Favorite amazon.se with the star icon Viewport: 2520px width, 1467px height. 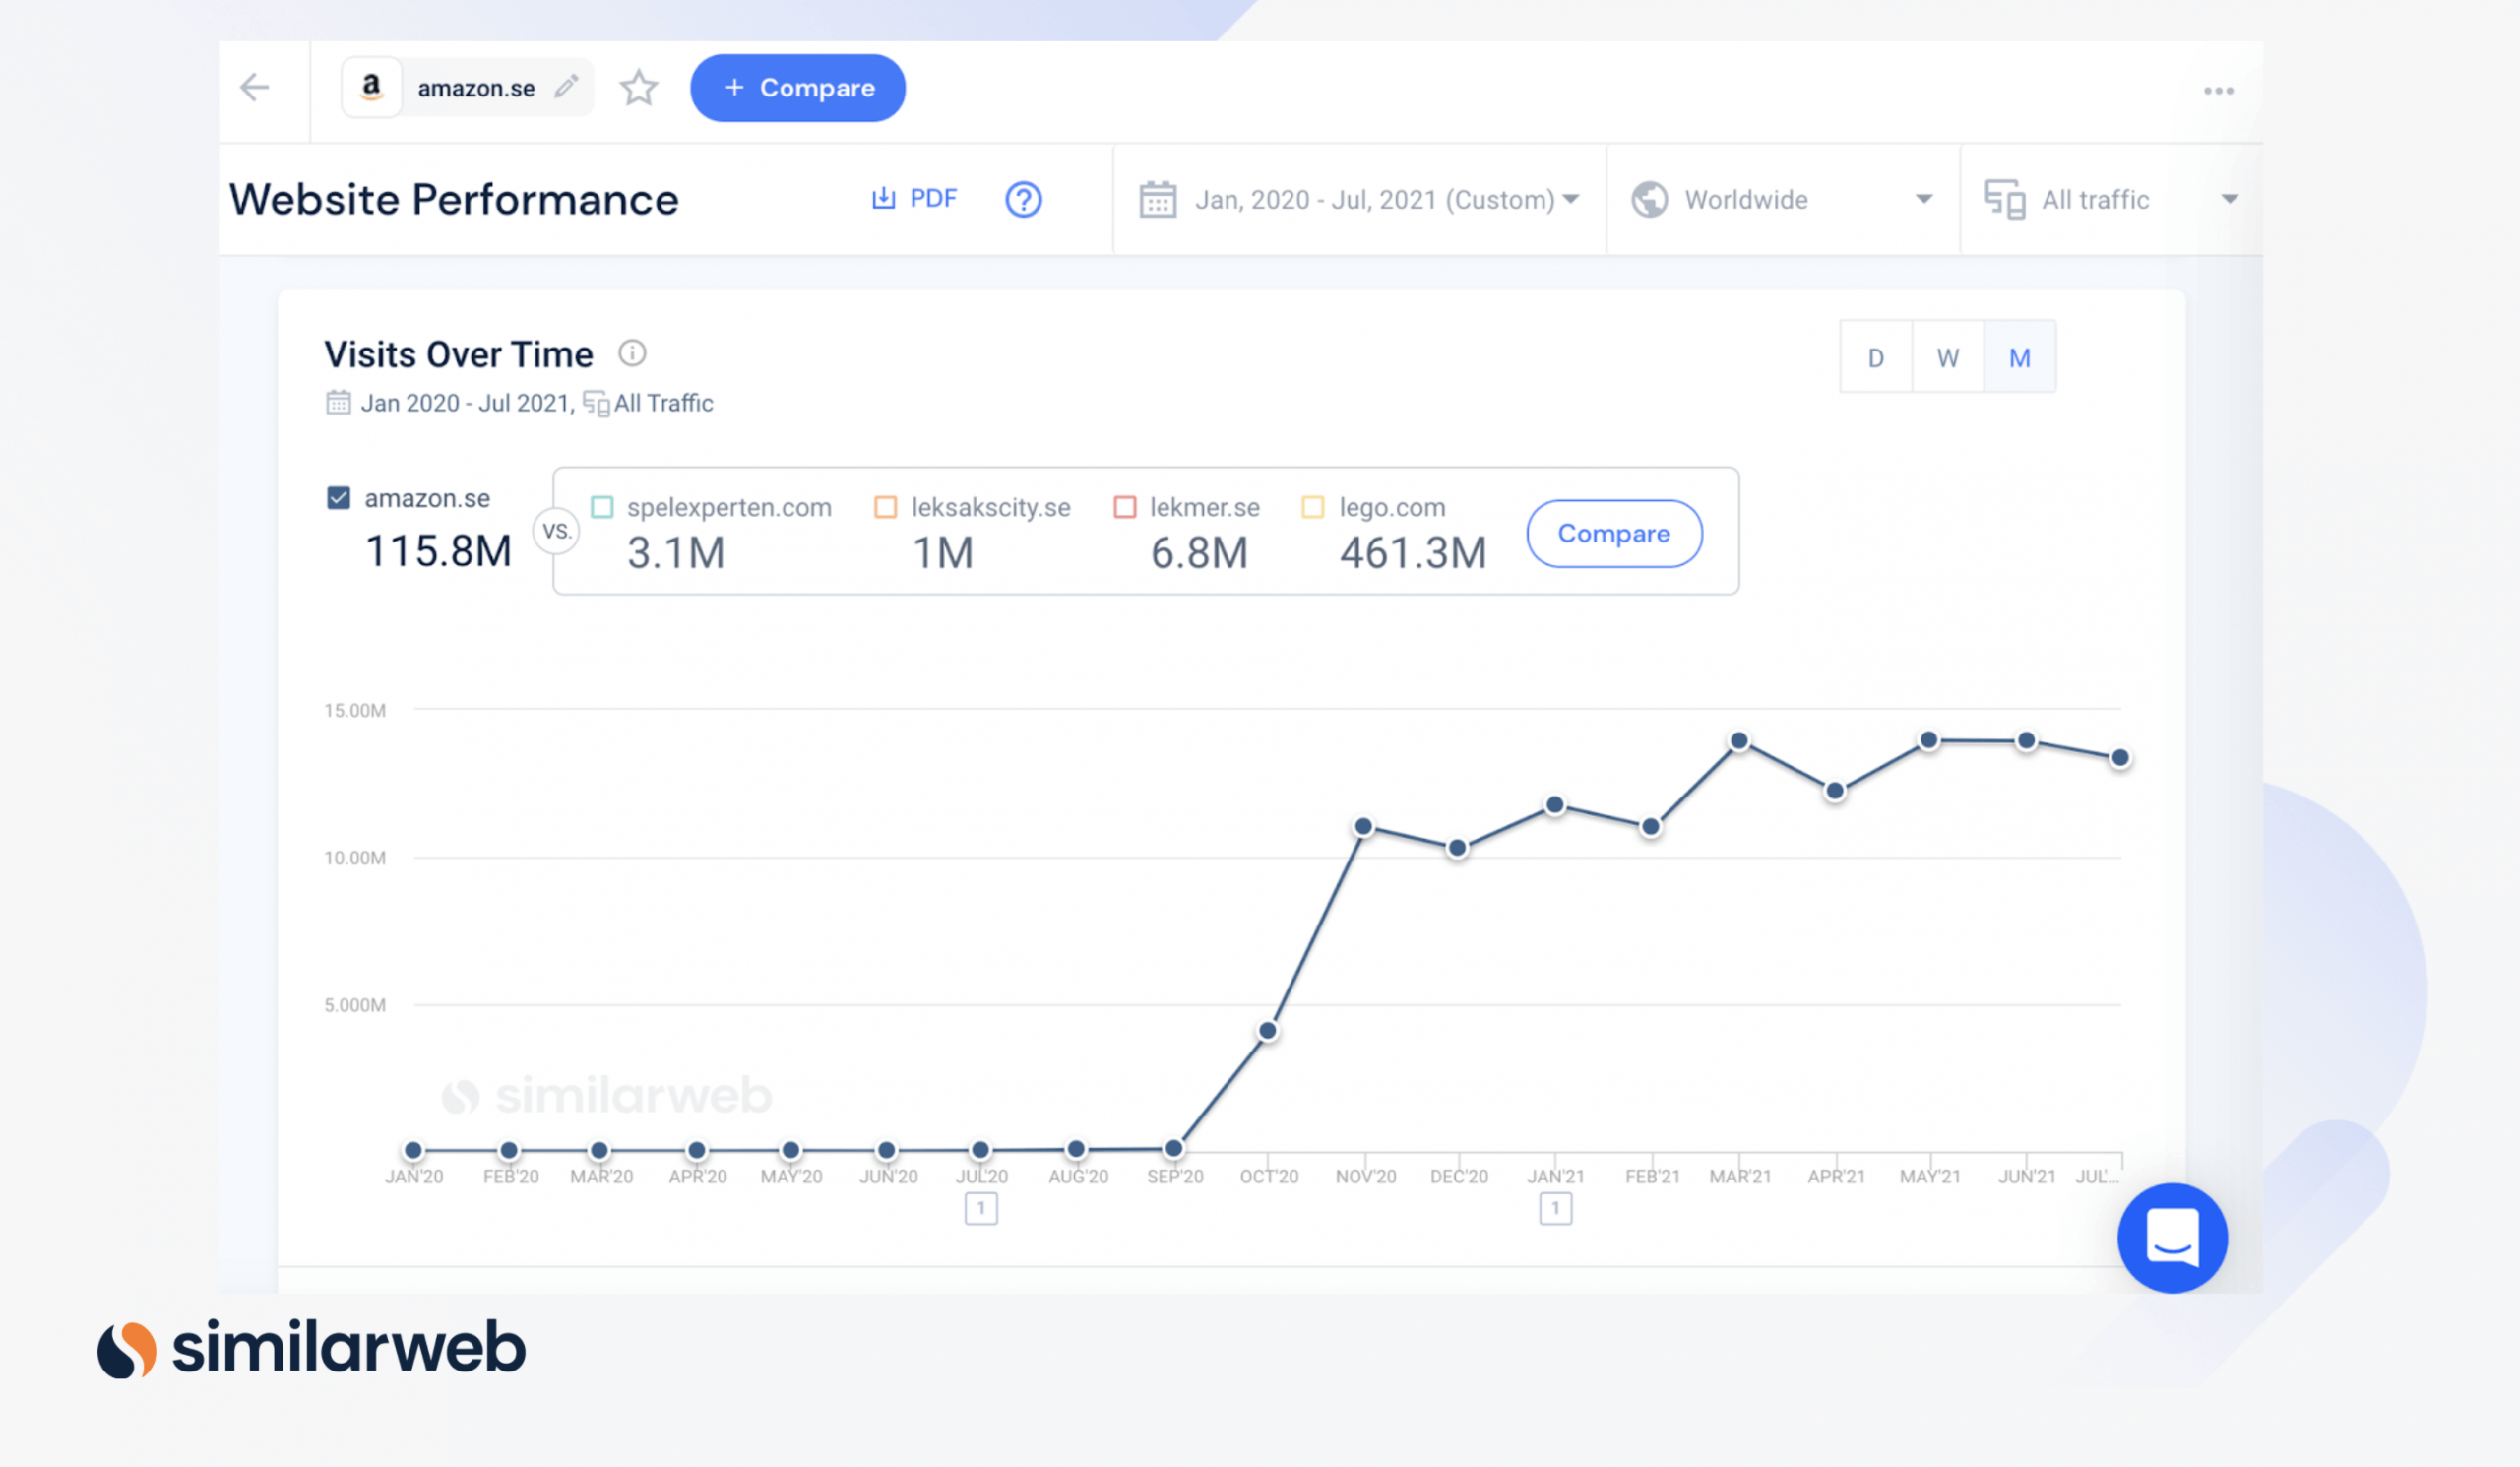tap(639, 88)
